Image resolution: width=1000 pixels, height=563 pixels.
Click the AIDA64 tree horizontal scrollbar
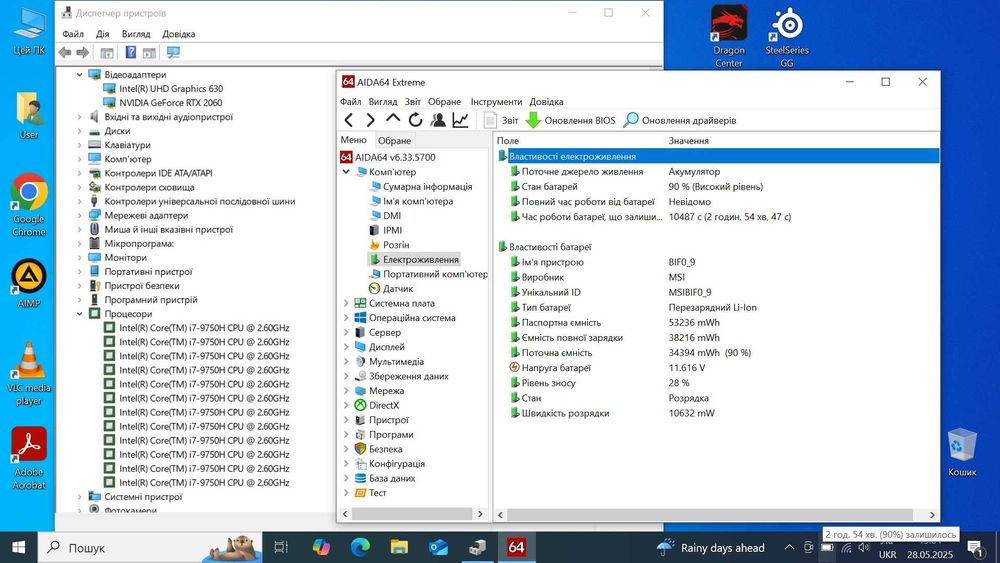[x=412, y=514]
